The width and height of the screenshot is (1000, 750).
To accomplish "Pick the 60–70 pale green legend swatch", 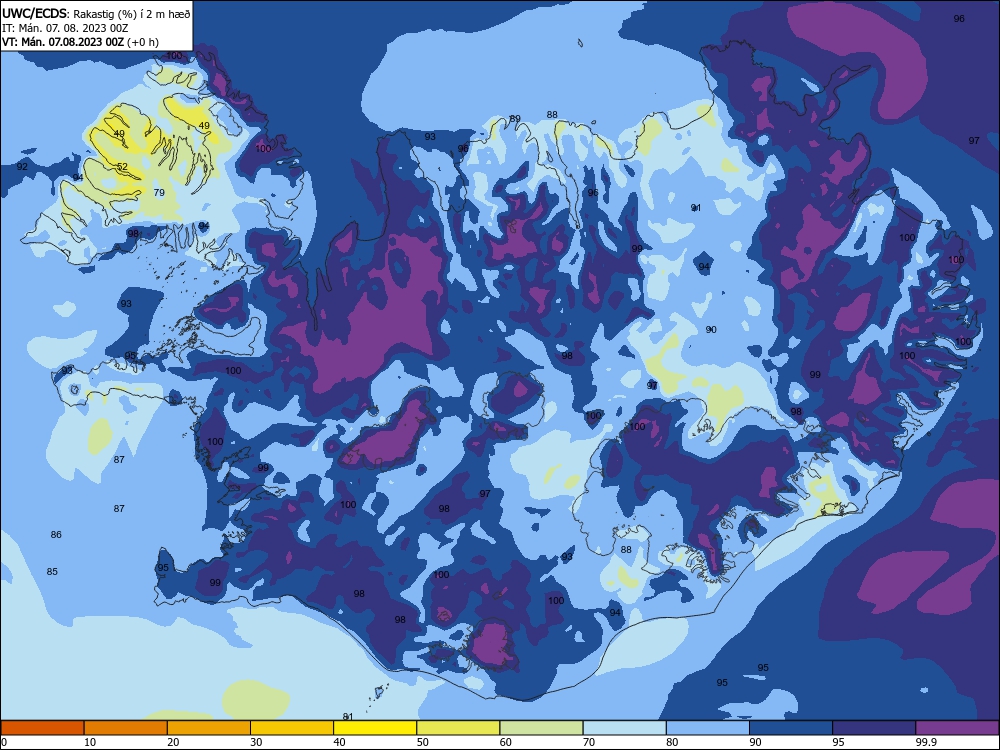I will click(541, 728).
